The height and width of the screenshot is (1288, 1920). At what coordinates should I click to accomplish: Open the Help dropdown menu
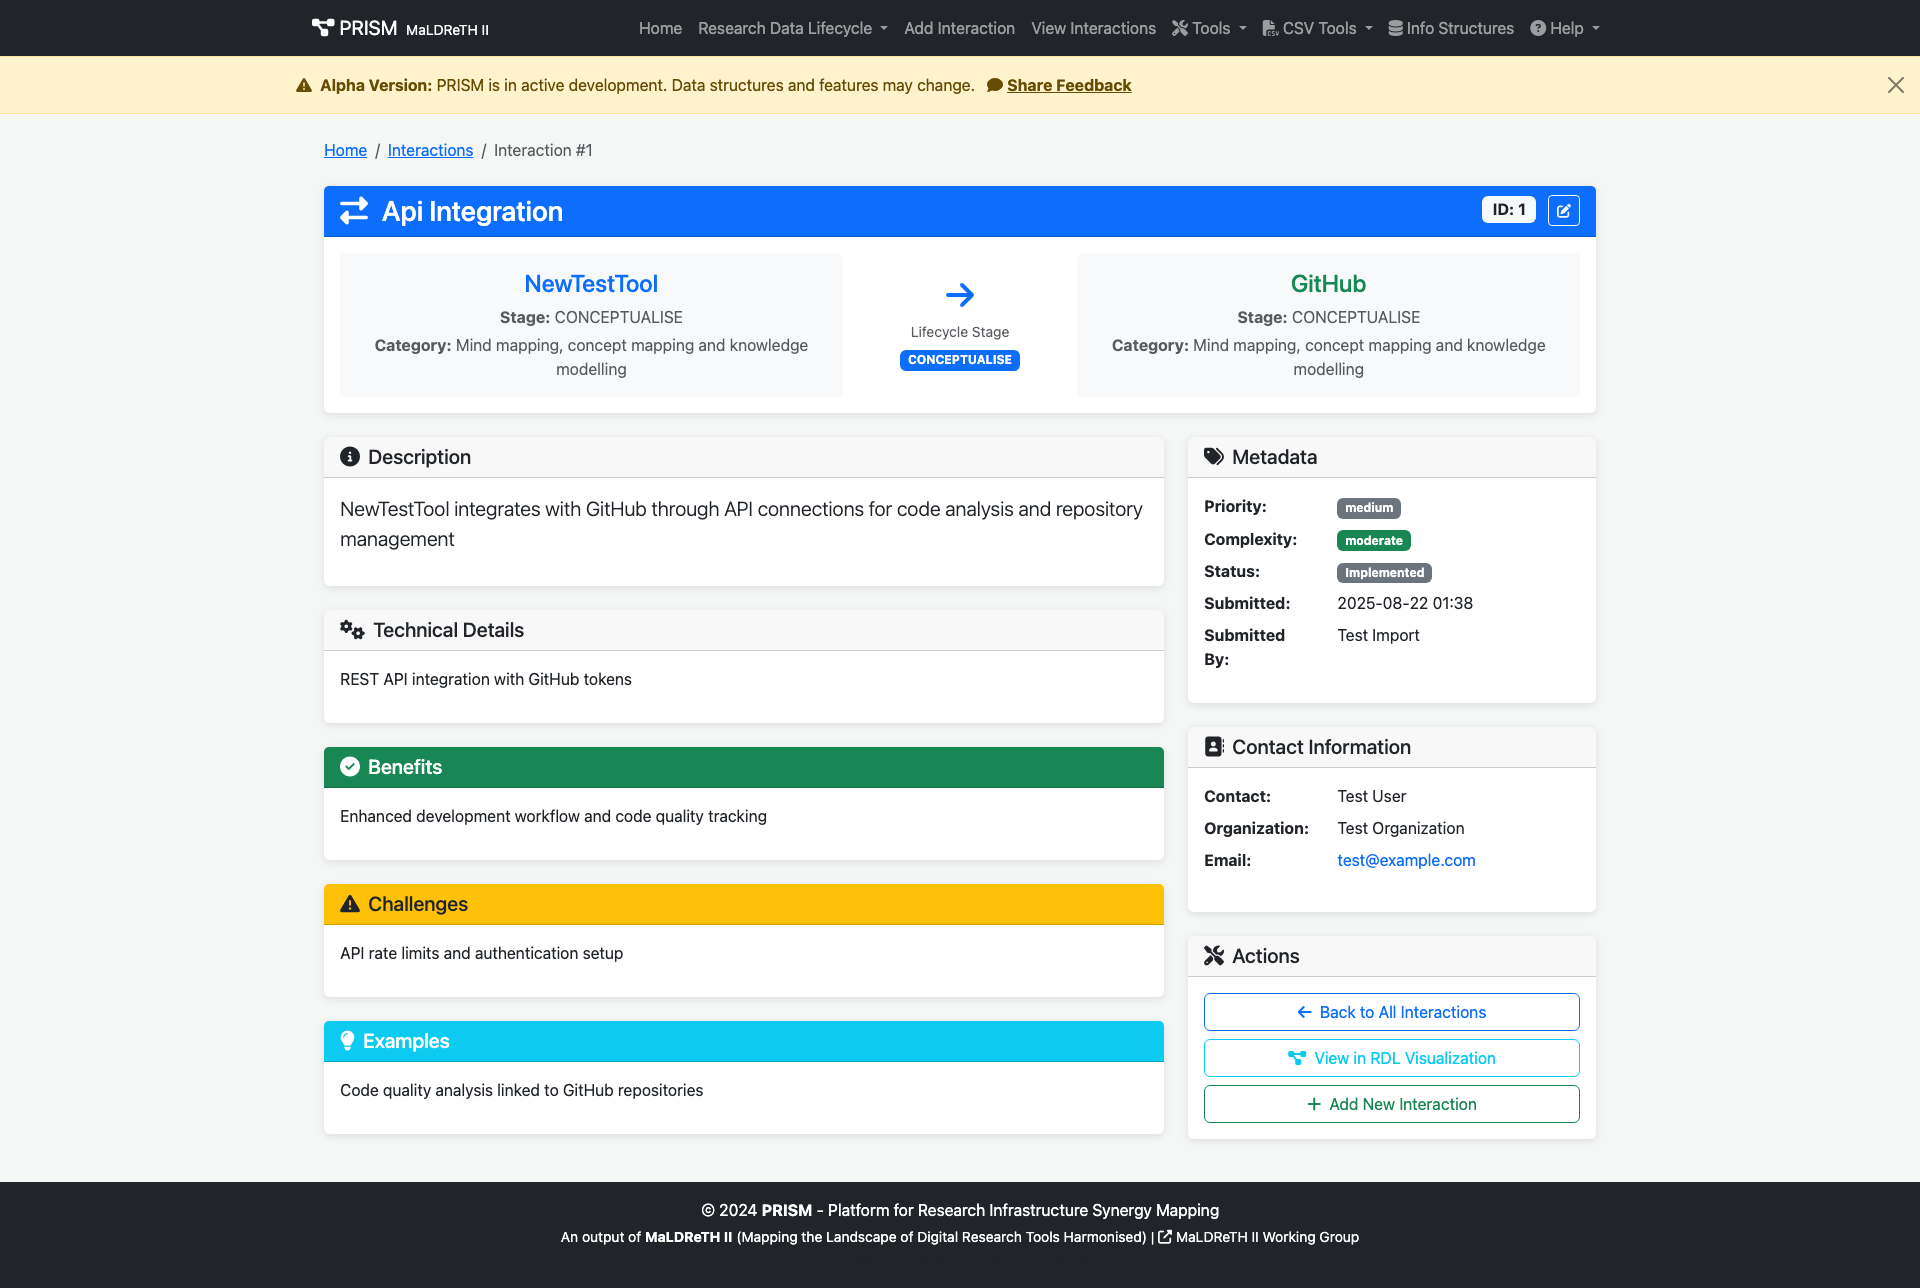[1565, 28]
